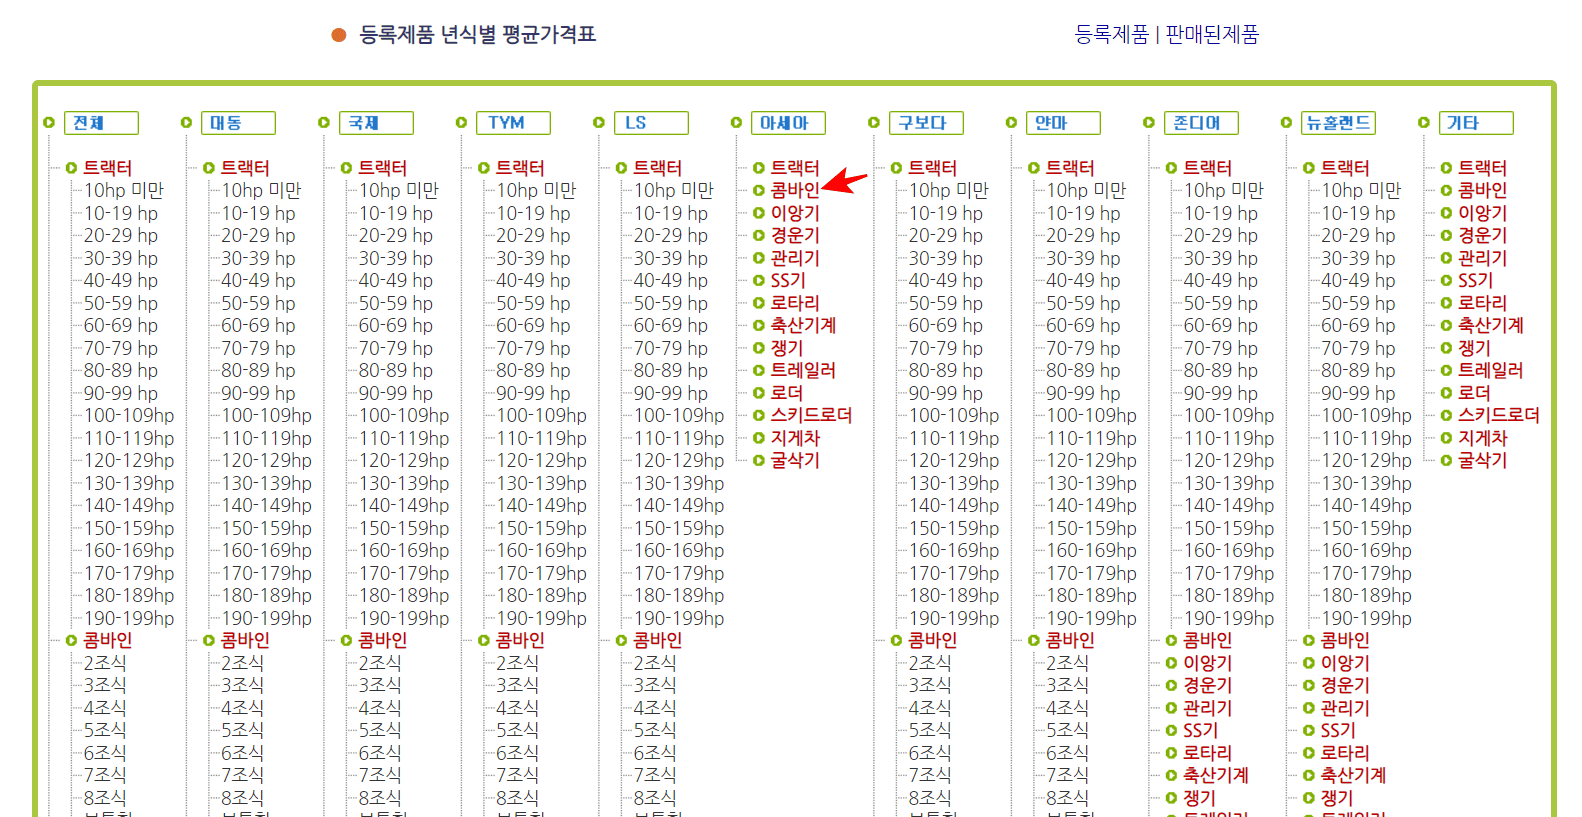Image resolution: width=1582 pixels, height=817 pixels.
Task: Select 140-149hp in the 얀마 column
Action: point(1092,505)
